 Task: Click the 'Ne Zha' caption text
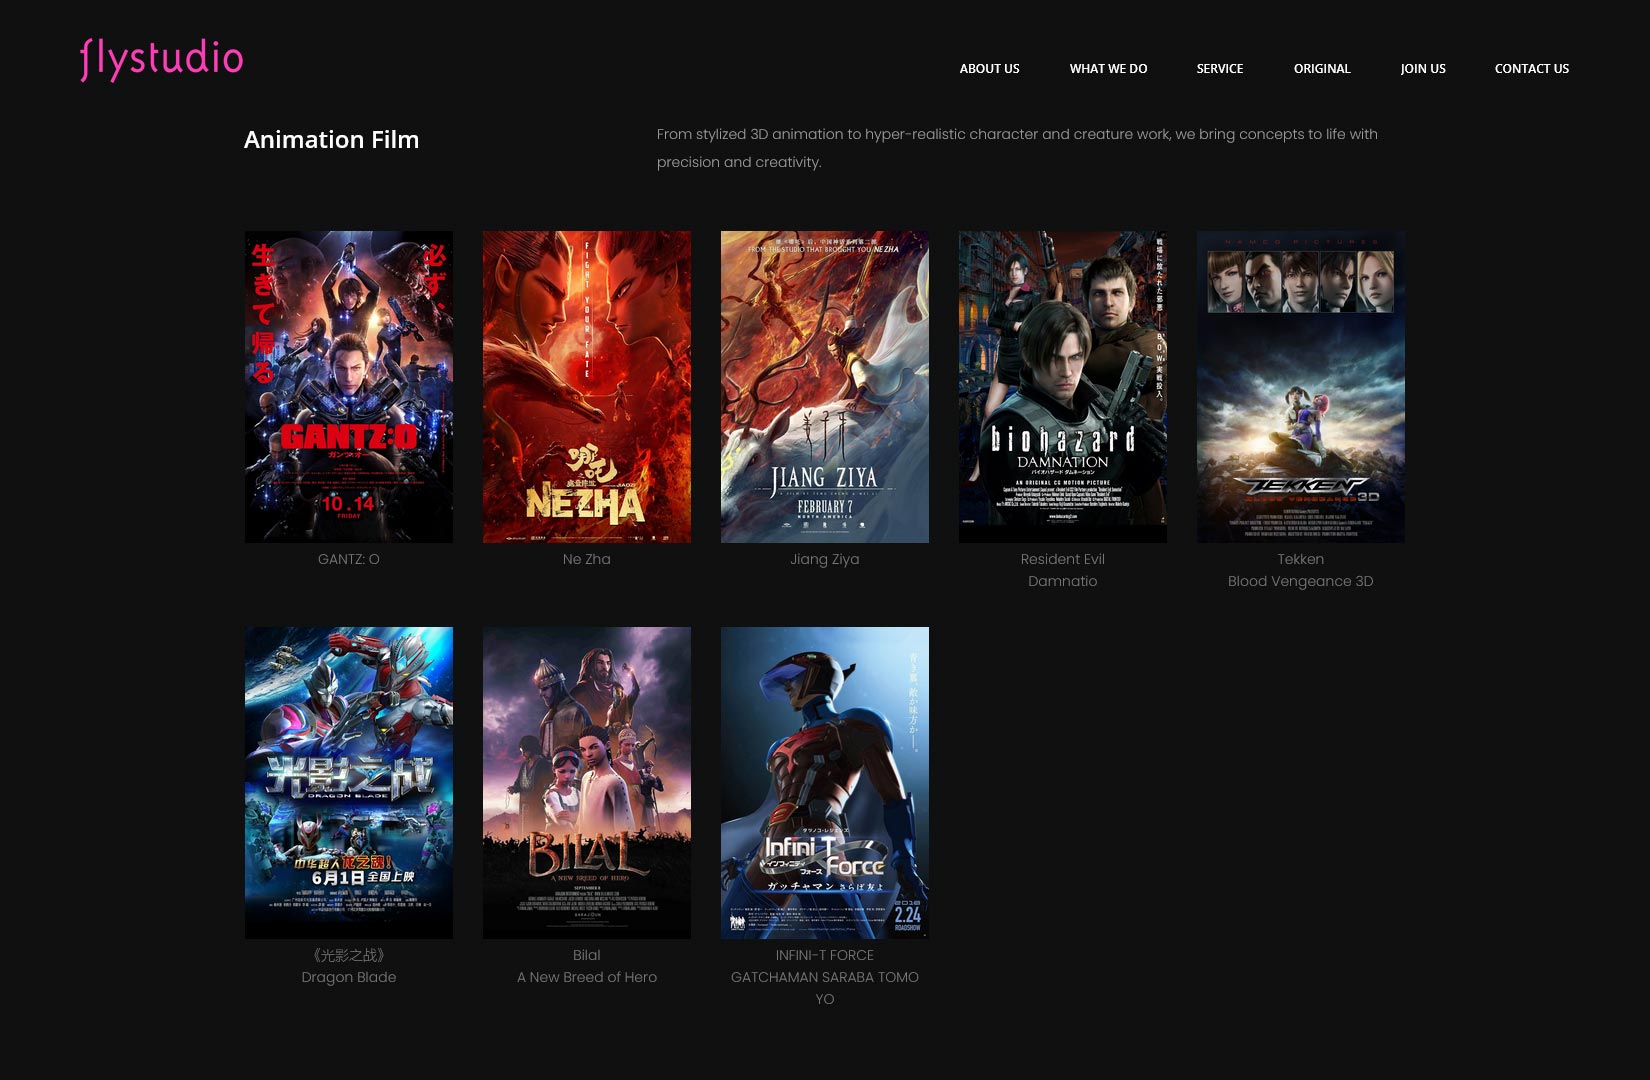coord(587,559)
